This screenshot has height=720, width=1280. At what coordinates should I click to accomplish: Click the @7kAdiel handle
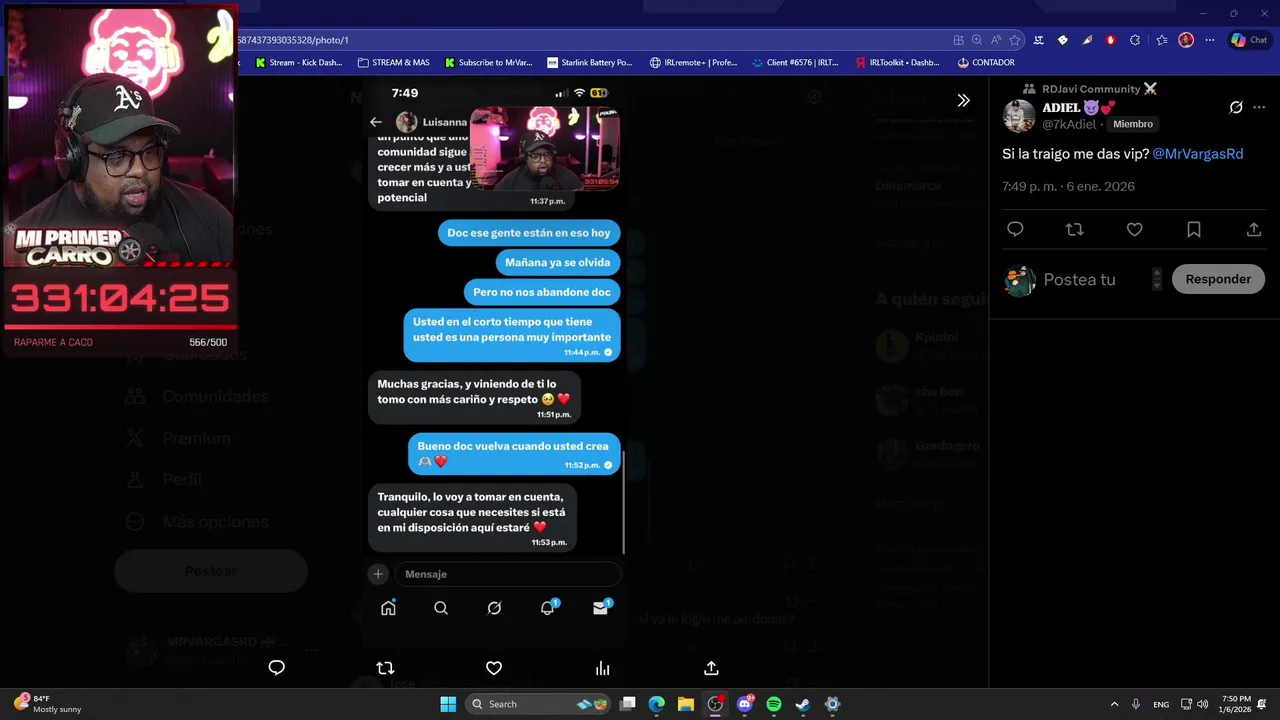tap(1069, 124)
